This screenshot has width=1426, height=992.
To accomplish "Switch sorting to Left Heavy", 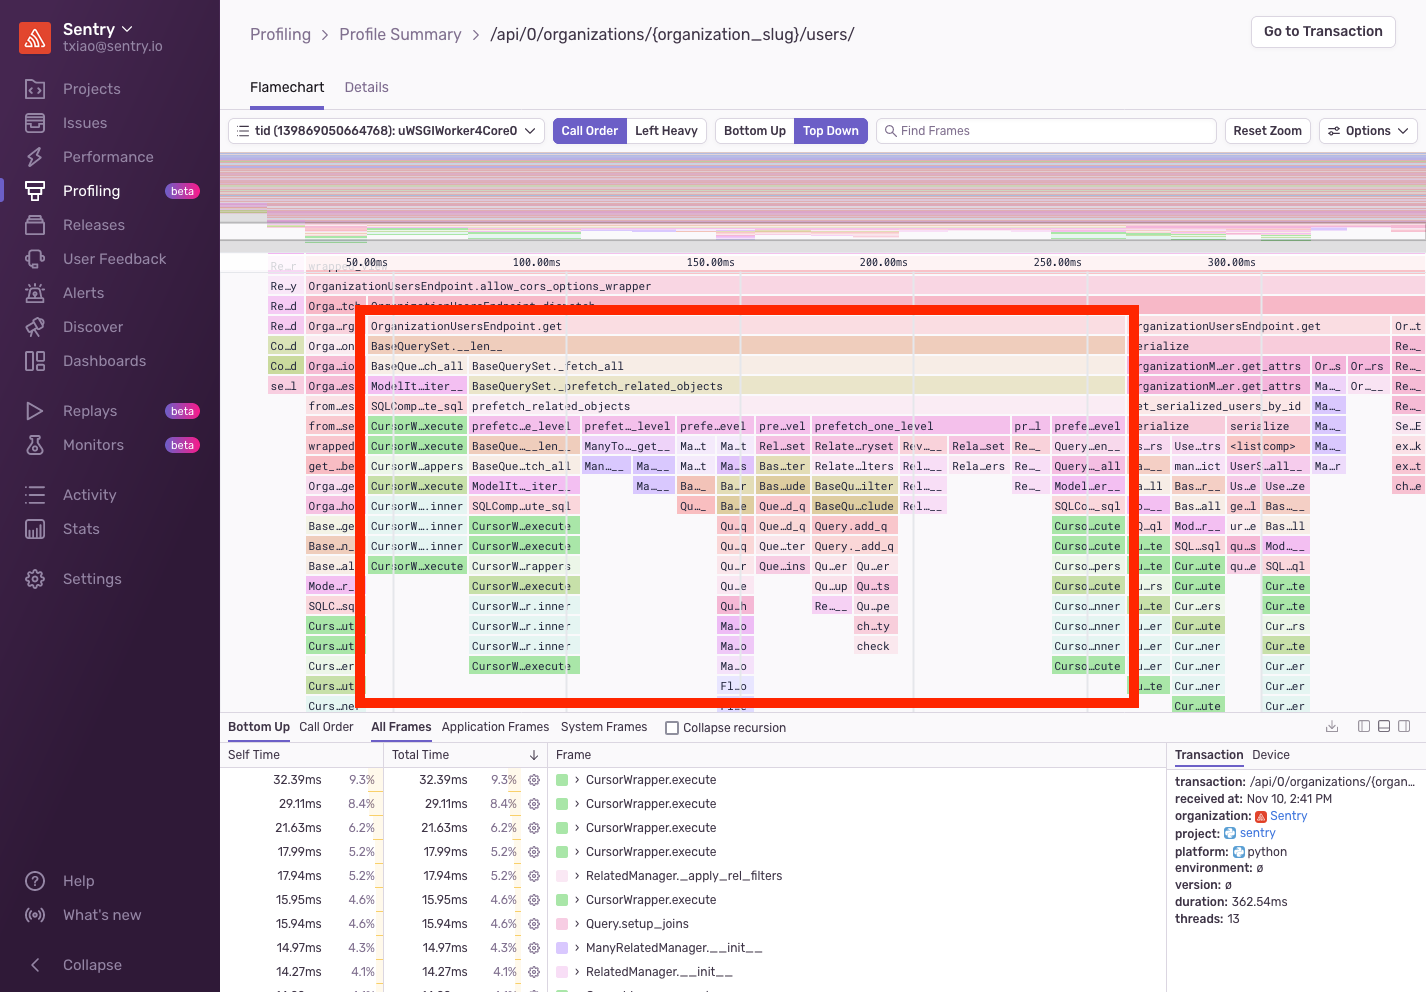I will pyautogui.click(x=666, y=131).
